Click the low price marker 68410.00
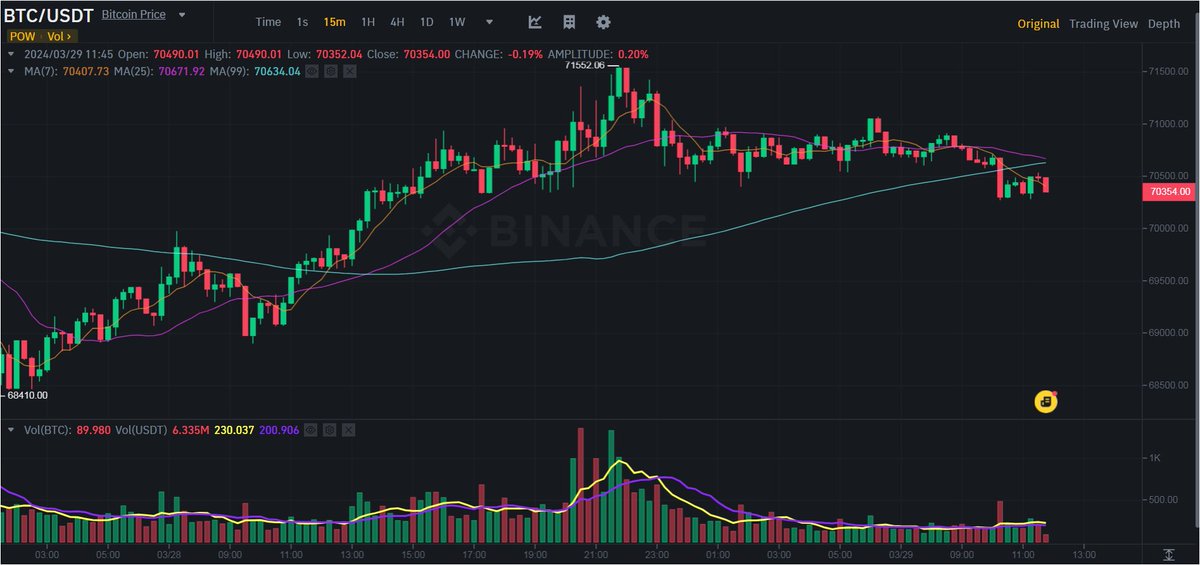The height and width of the screenshot is (565, 1200). point(29,396)
